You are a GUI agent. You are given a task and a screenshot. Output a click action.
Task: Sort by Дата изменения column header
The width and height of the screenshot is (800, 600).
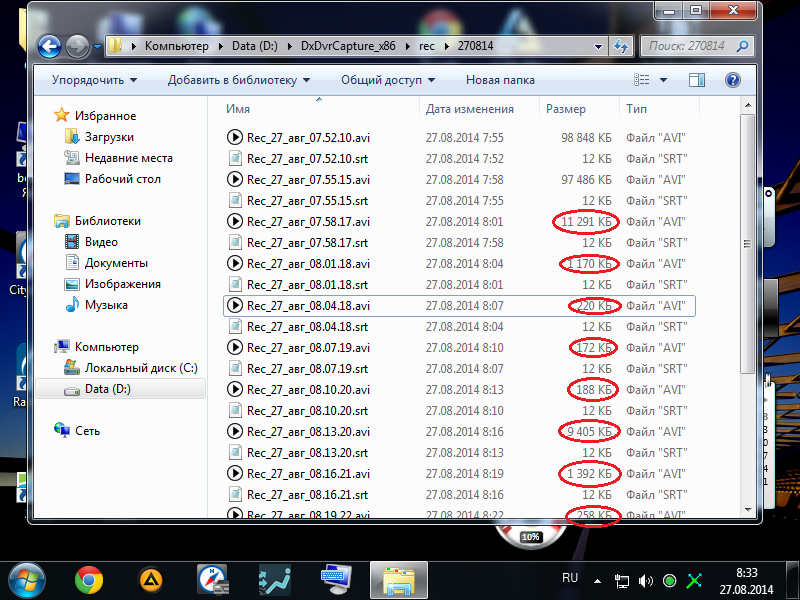(469, 109)
